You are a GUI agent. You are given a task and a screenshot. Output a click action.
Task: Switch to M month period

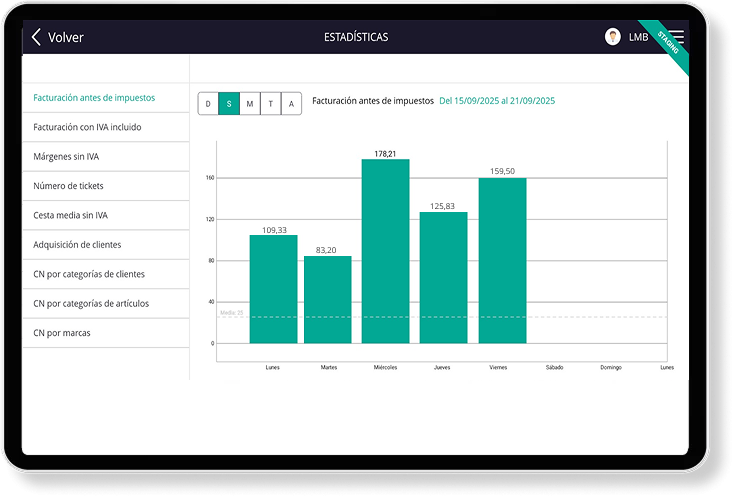click(x=250, y=103)
